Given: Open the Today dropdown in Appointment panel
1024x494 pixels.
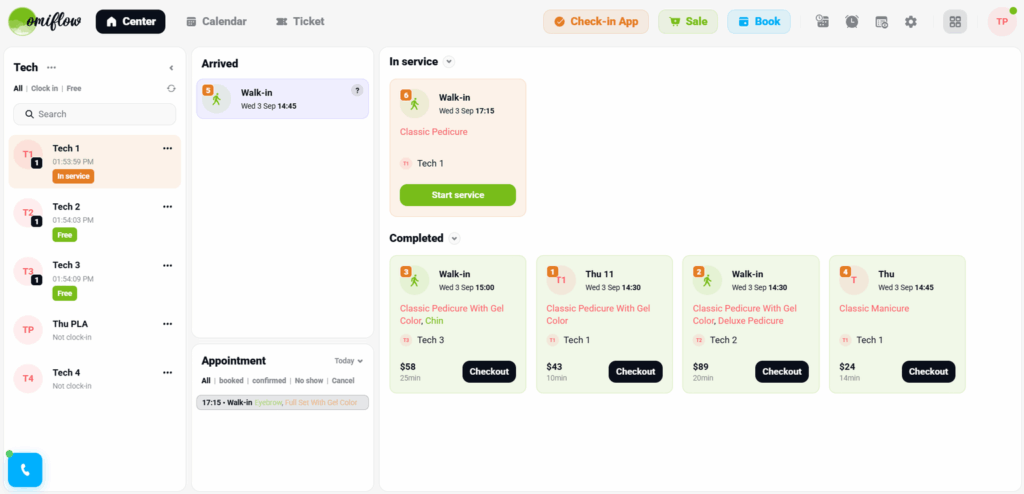Looking at the screenshot, I should point(349,361).
